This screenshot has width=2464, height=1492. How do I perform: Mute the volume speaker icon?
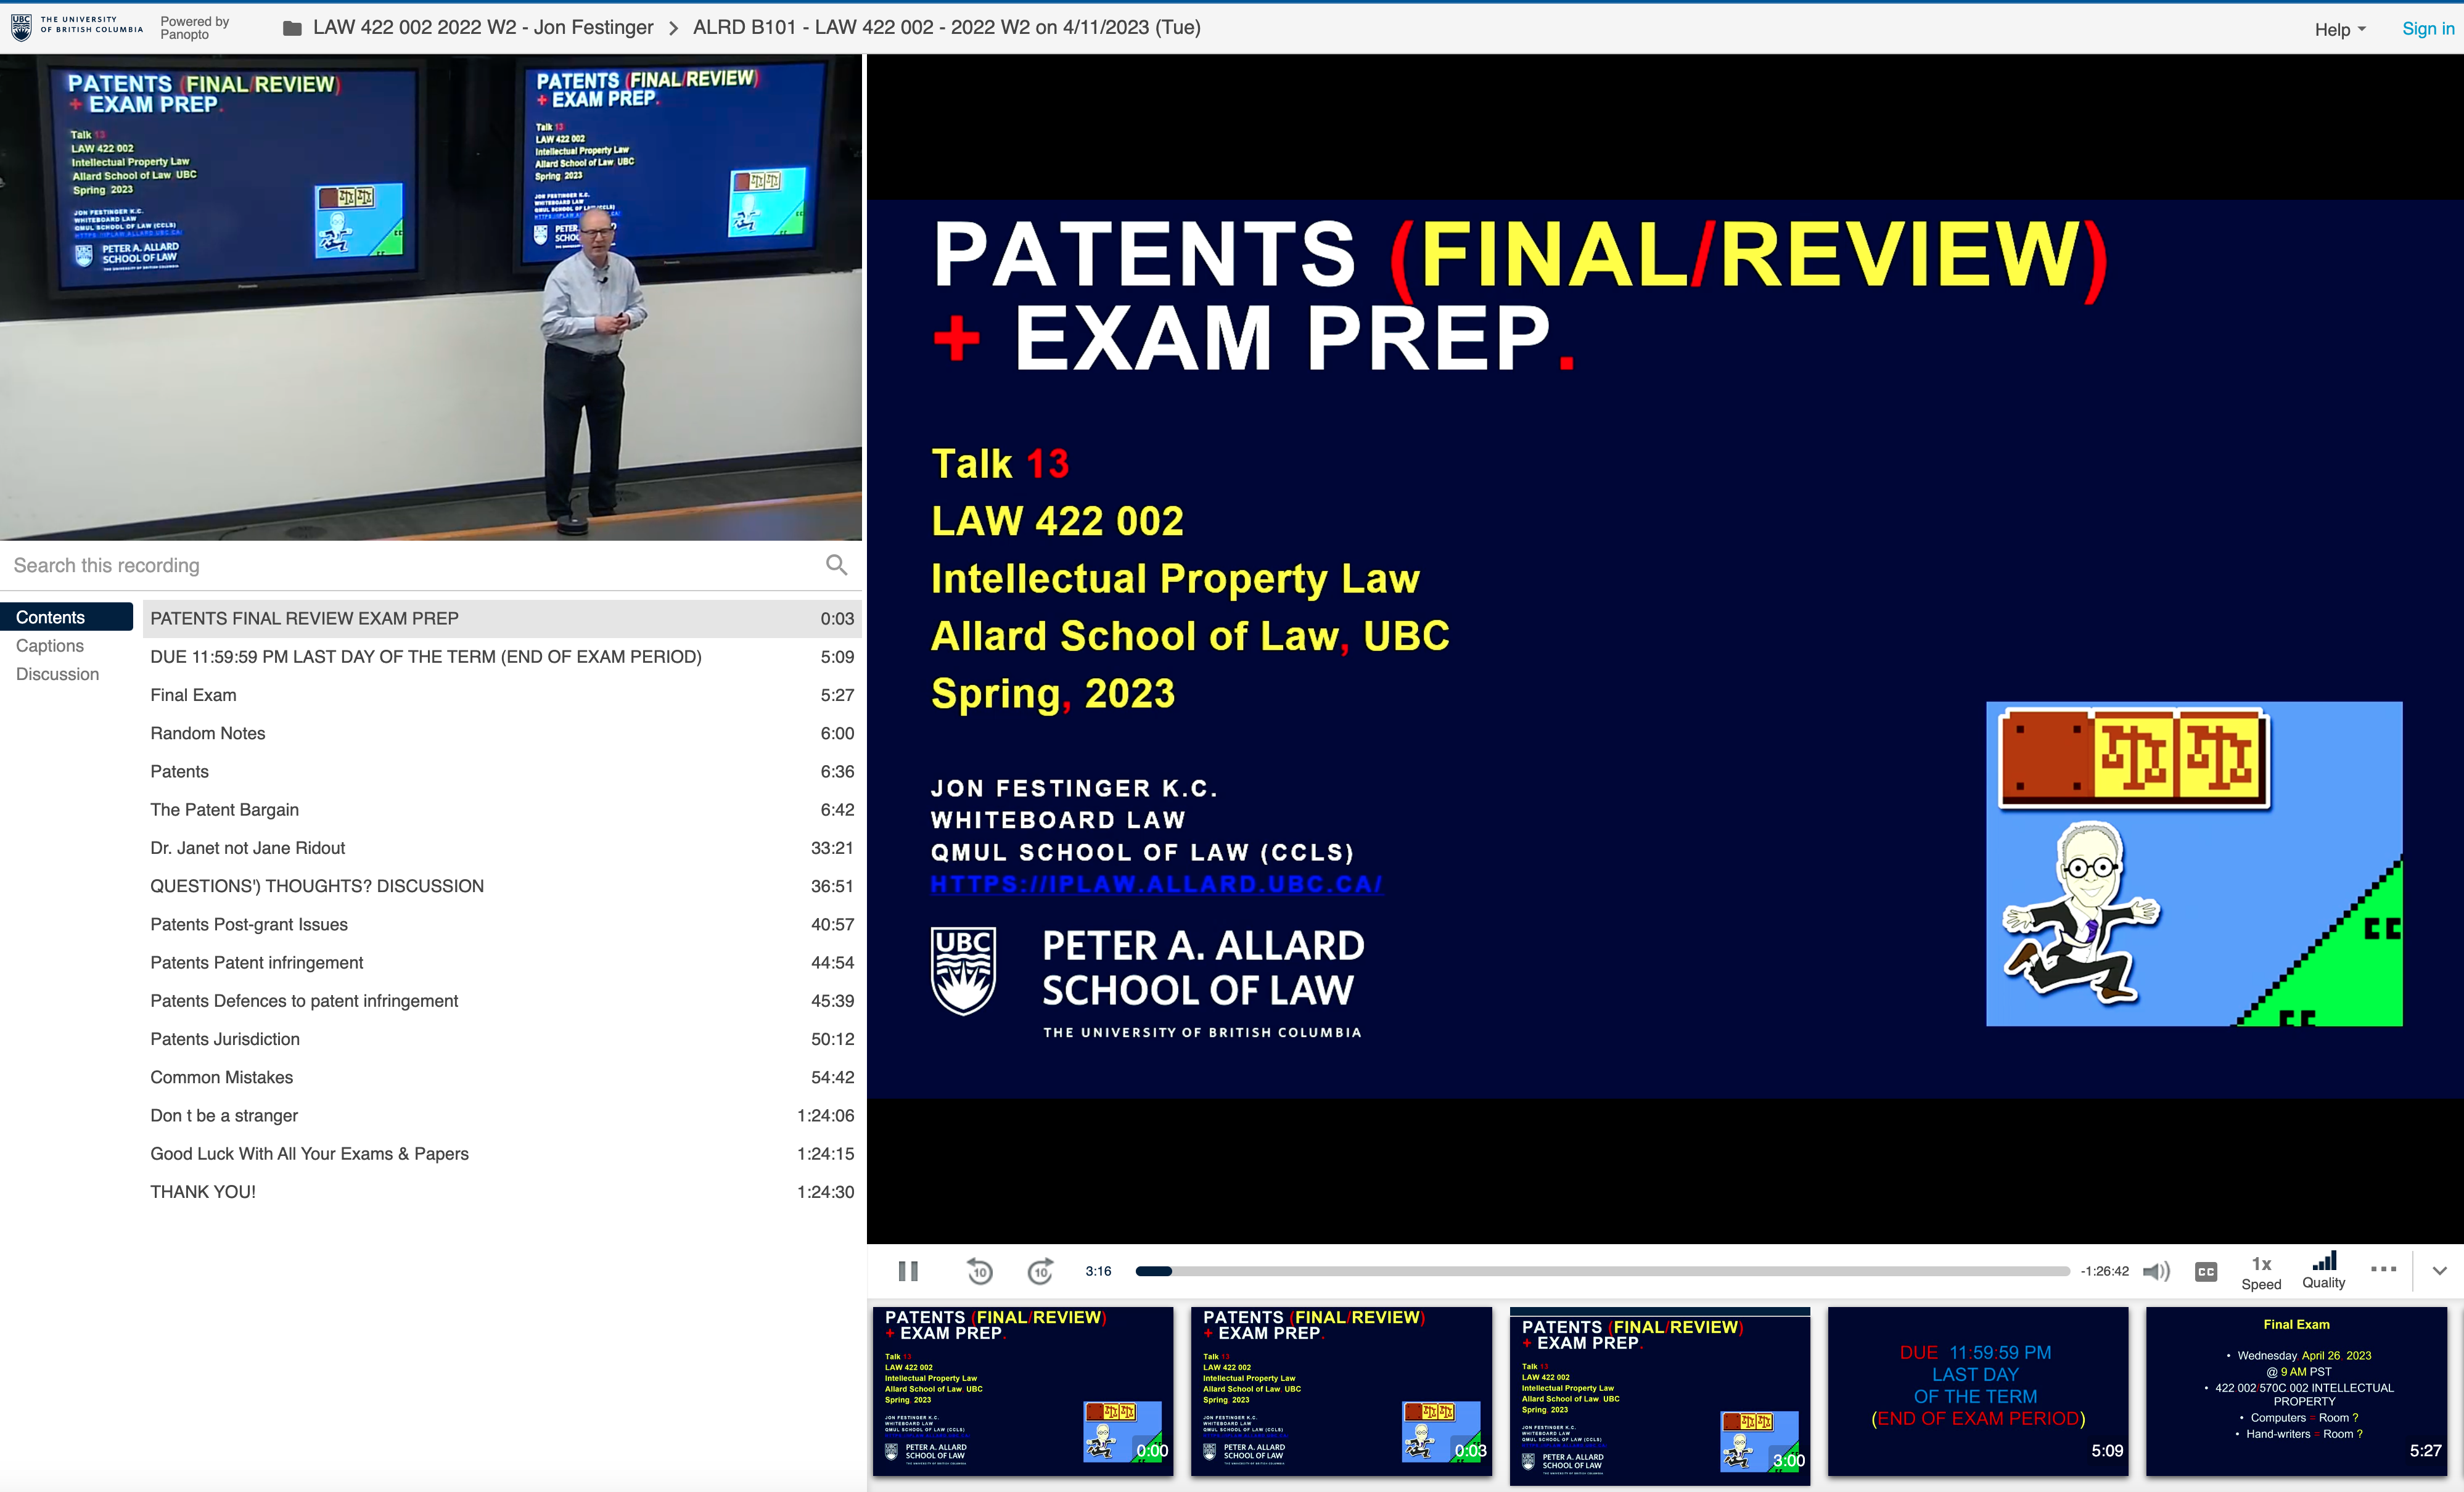pos(2156,1271)
